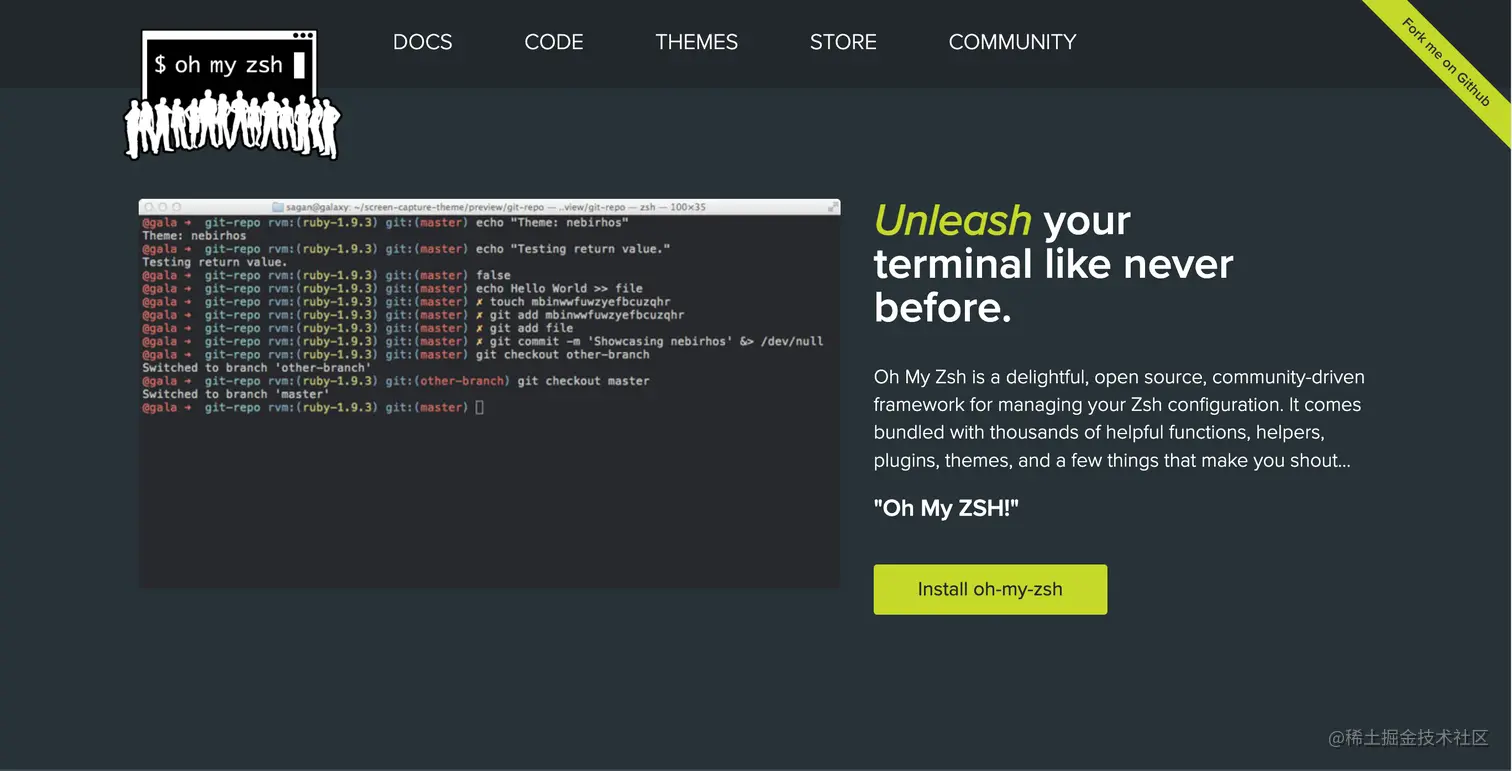The height and width of the screenshot is (771, 1512).
Task: Click the "Oh My ZSH!" quote text
Action: pyautogui.click(x=946, y=508)
